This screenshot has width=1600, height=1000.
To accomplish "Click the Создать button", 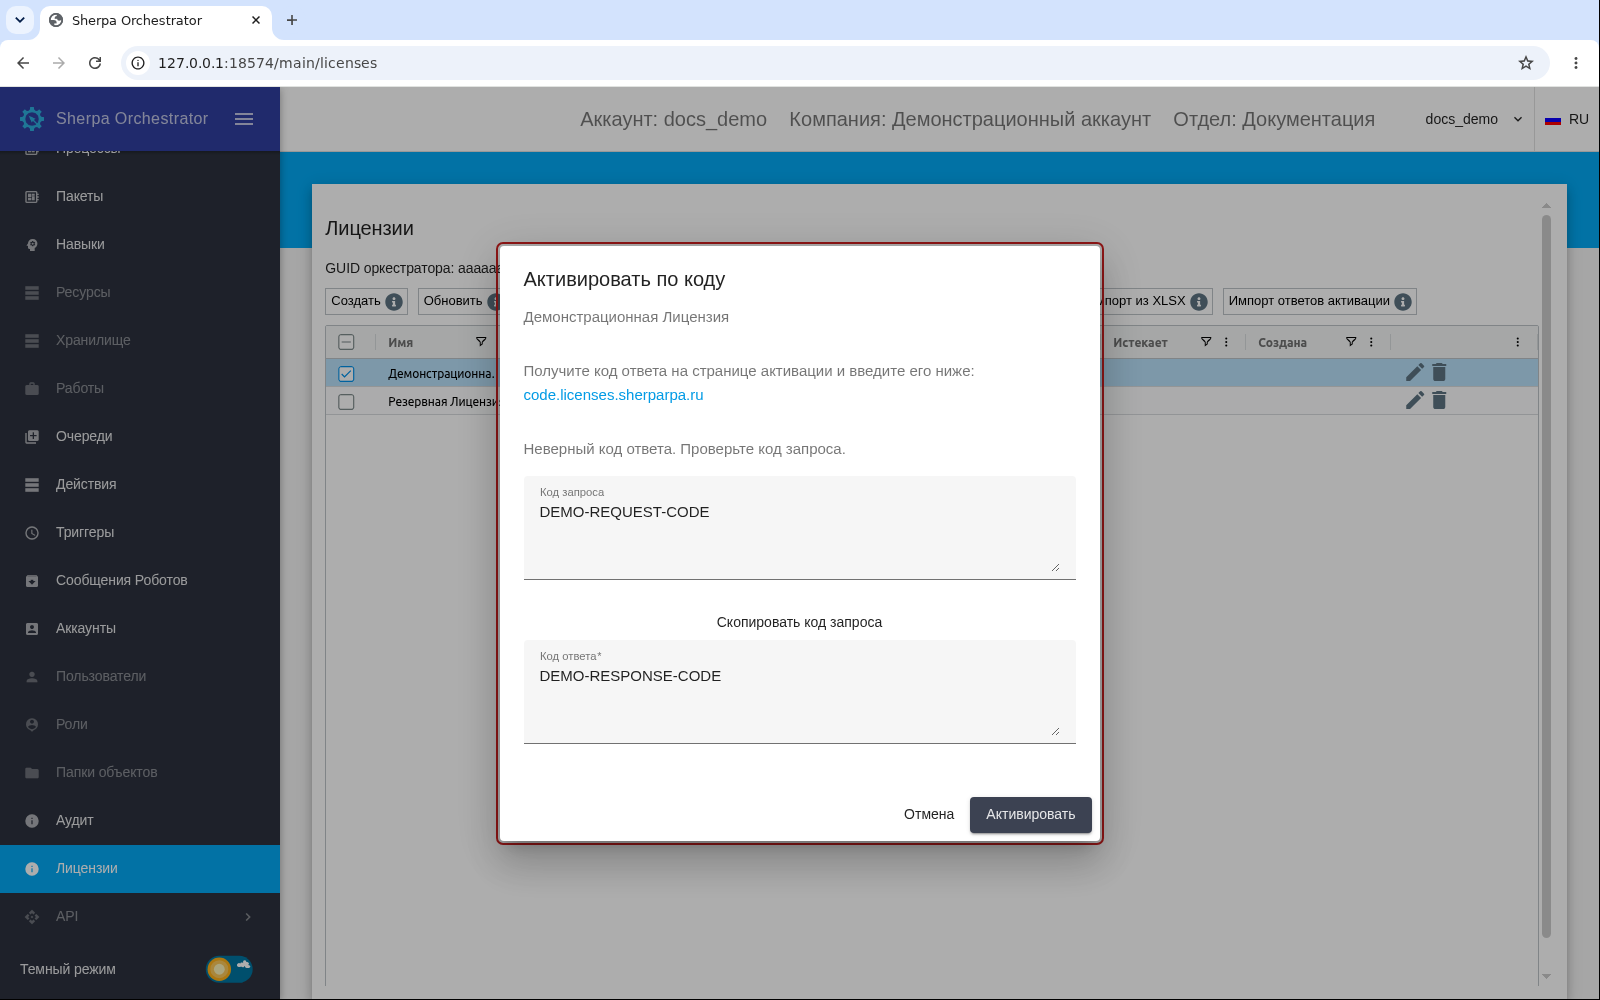I will tap(366, 301).
